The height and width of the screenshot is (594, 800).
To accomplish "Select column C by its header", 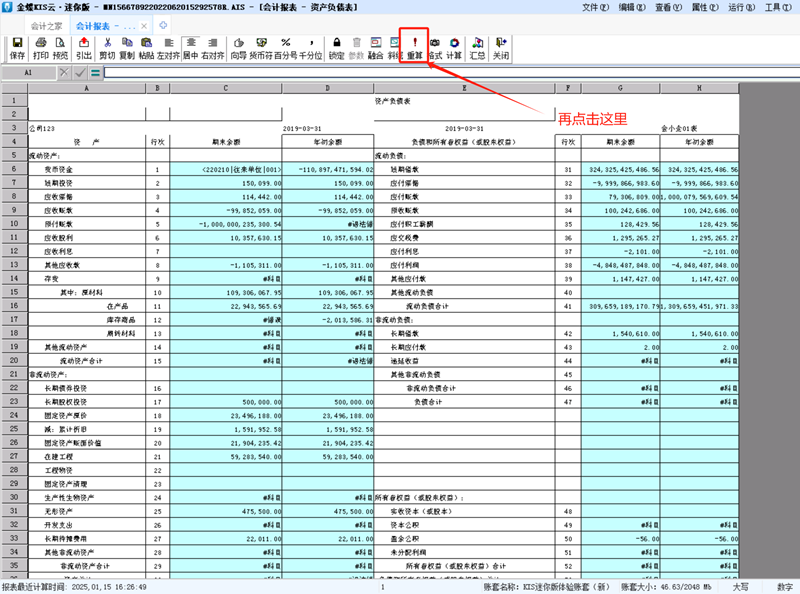I will (225, 88).
